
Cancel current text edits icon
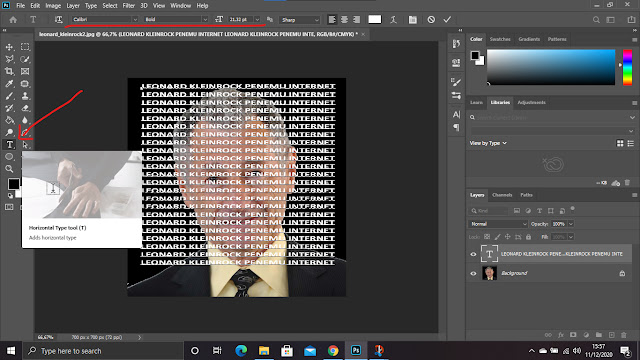tap(431, 20)
